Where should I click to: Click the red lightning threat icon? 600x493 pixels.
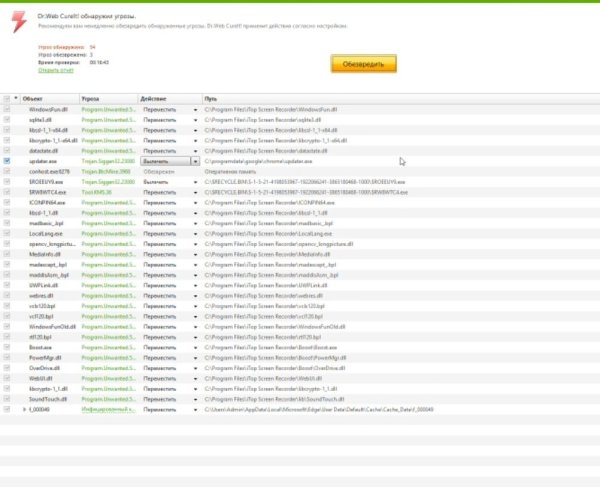tap(19, 22)
